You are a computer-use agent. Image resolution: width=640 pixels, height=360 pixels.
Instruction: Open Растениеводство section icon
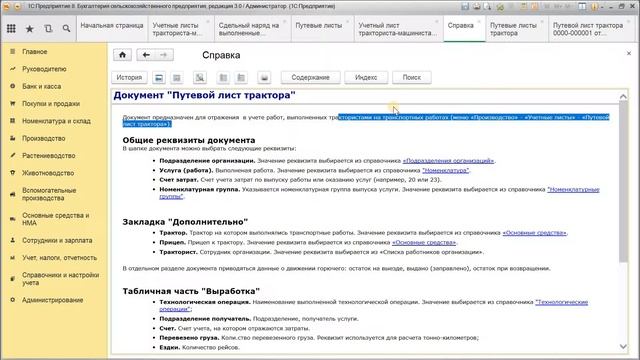(x=13, y=156)
